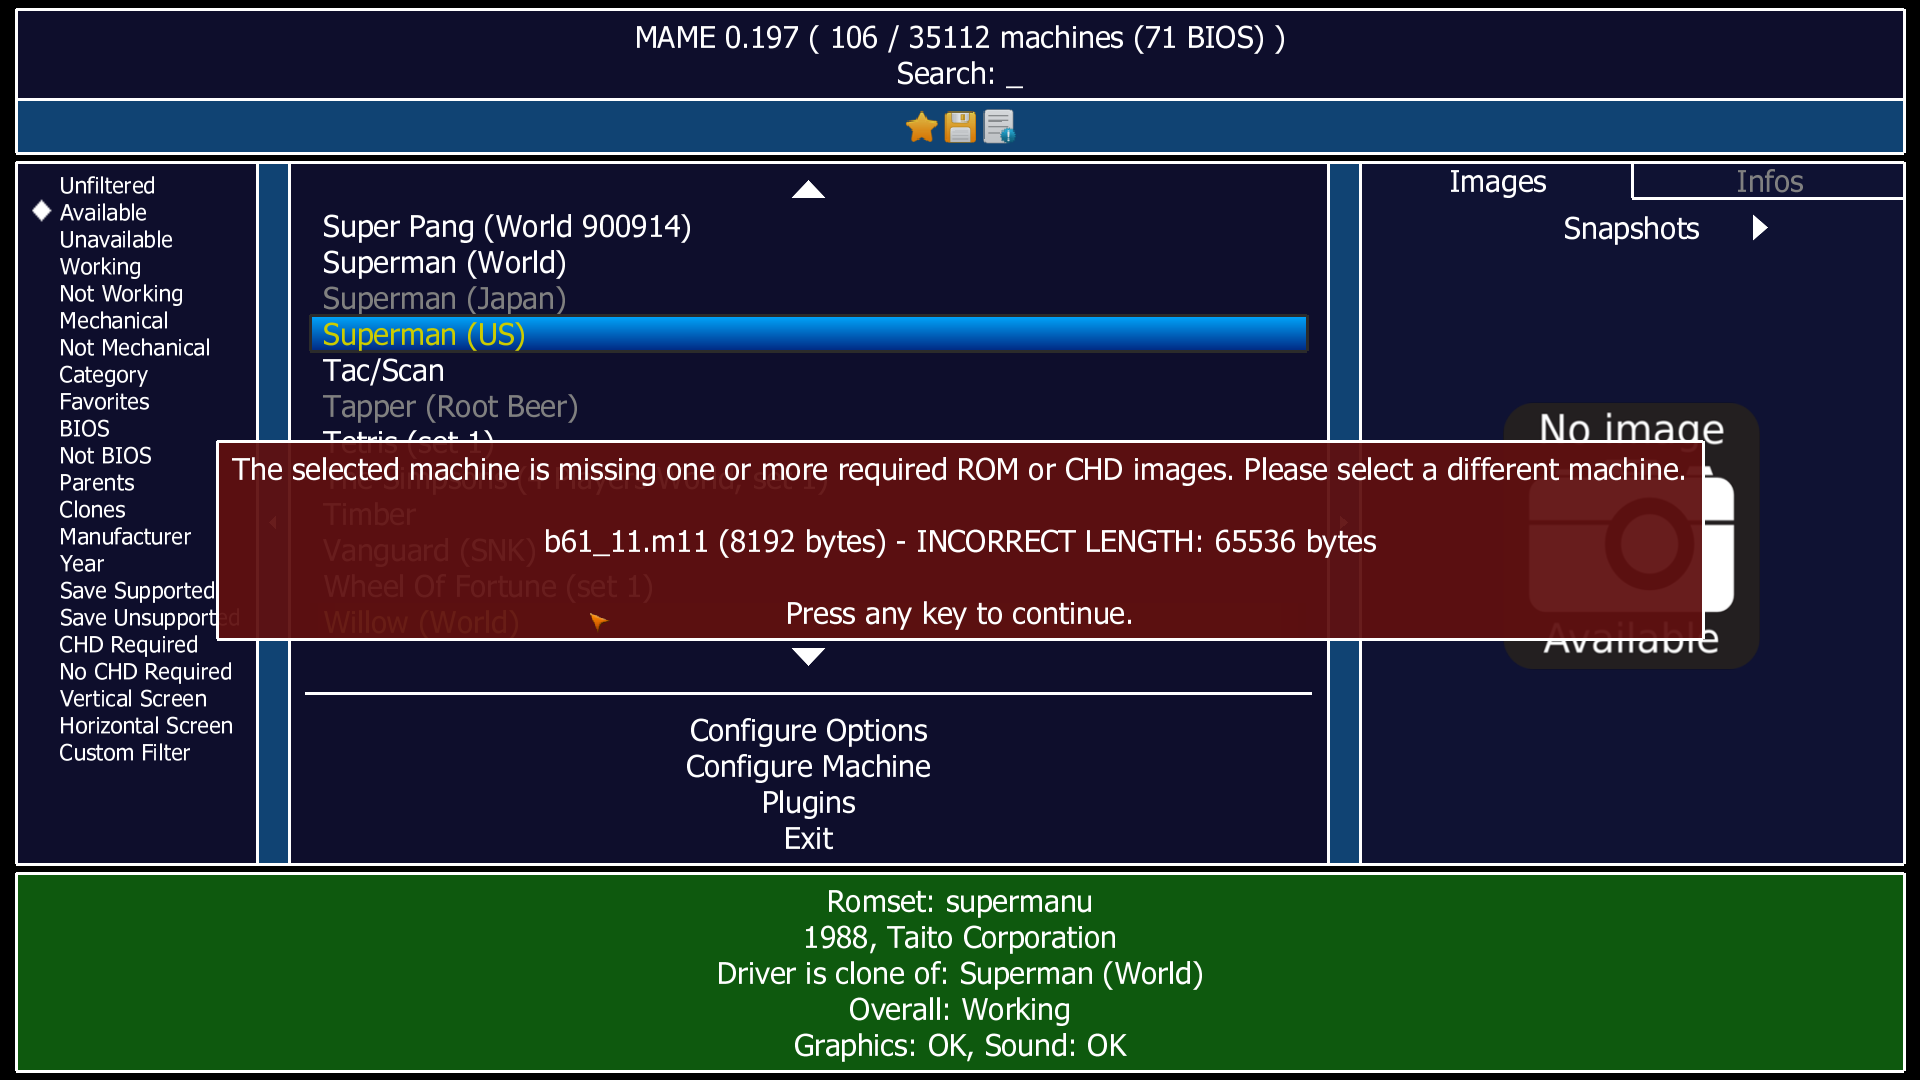The image size is (1920, 1080).
Task: Enable Working machines filter
Action: pyautogui.click(x=98, y=268)
